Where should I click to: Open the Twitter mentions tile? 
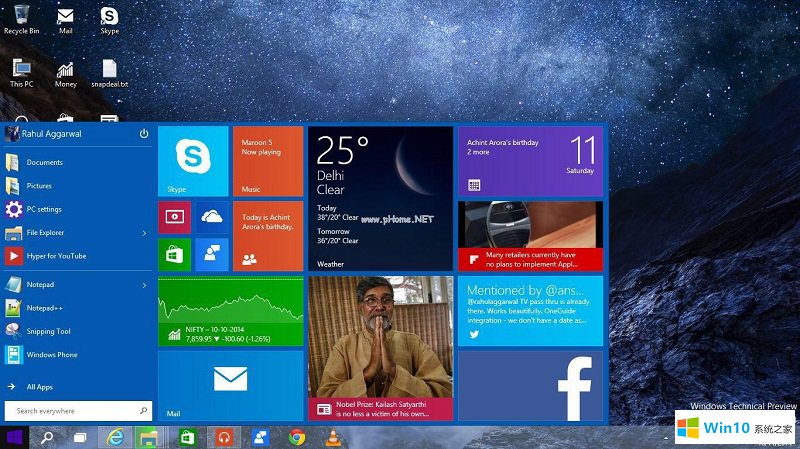pyautogui.click(x=530, y=311)
